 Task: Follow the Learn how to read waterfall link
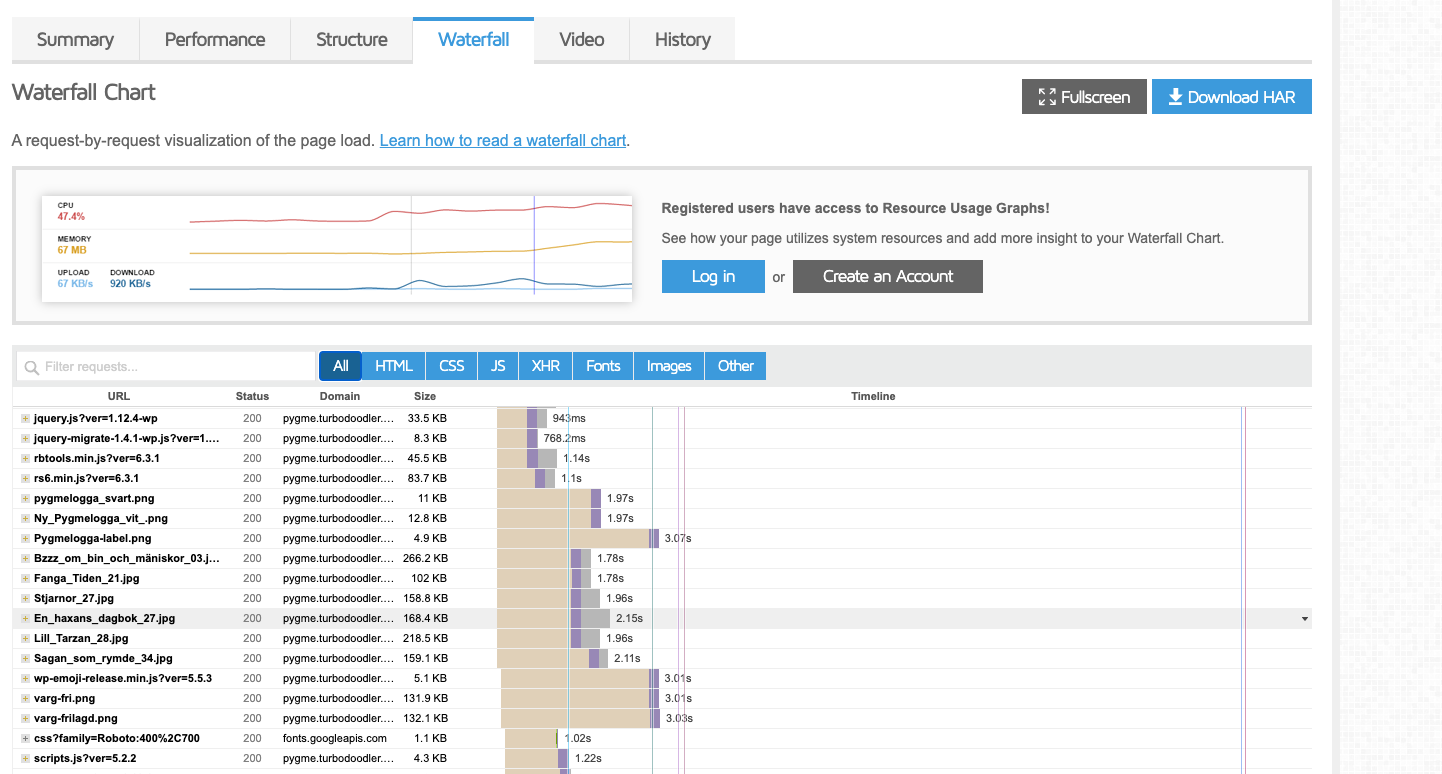coord(503,140)
